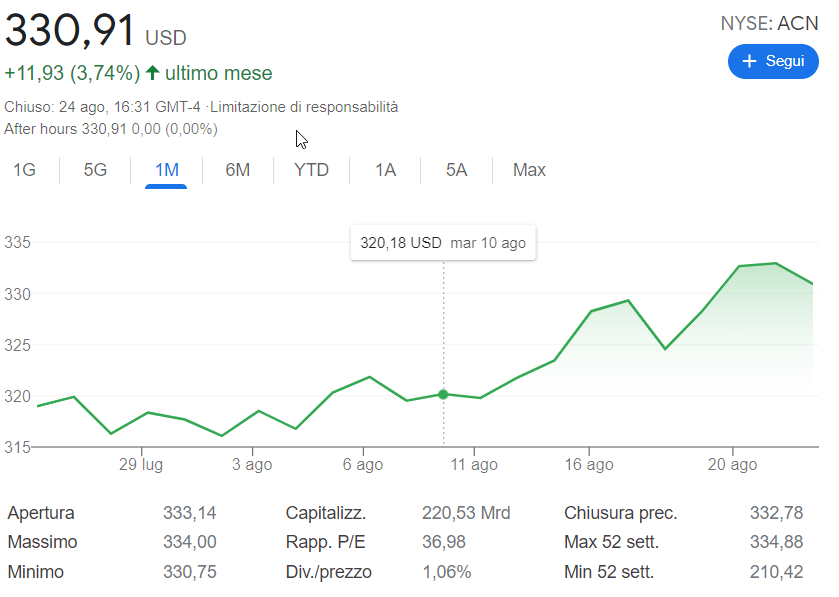839x597 pixels.
Task: Select the 5G time range tab
Action: point(95,170)
